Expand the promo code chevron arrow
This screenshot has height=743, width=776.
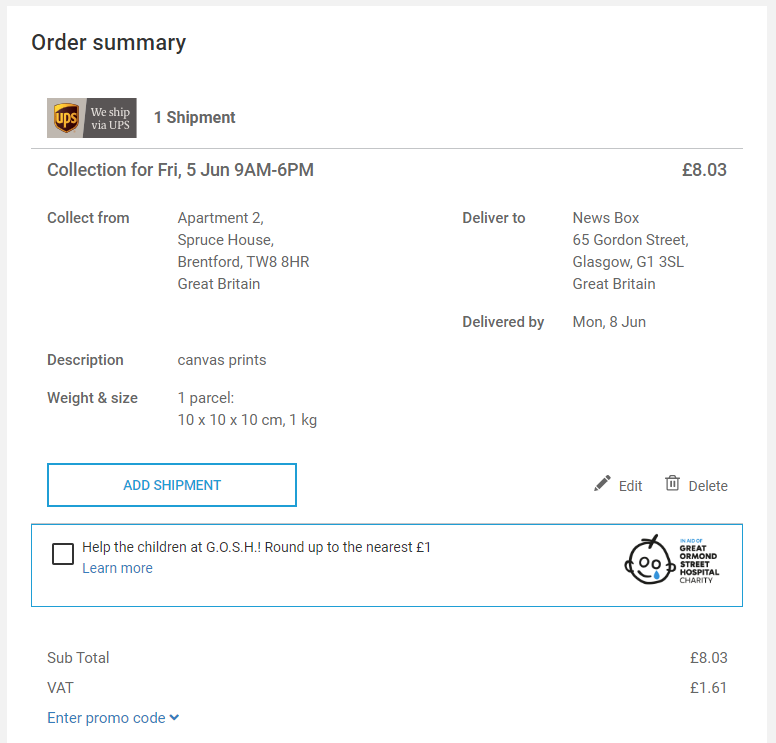click(x=174, y=717)
